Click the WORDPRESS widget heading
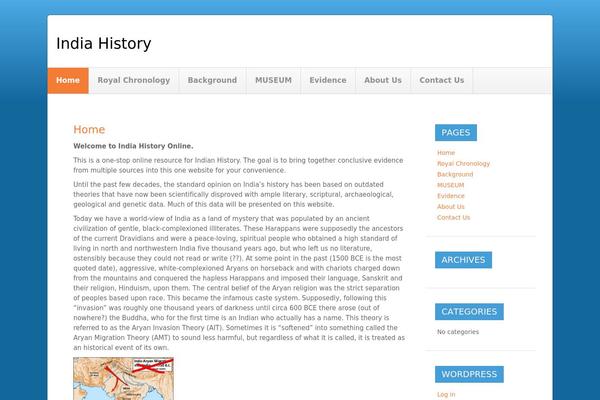The image size is (600, 400). (x=469, y=374)
